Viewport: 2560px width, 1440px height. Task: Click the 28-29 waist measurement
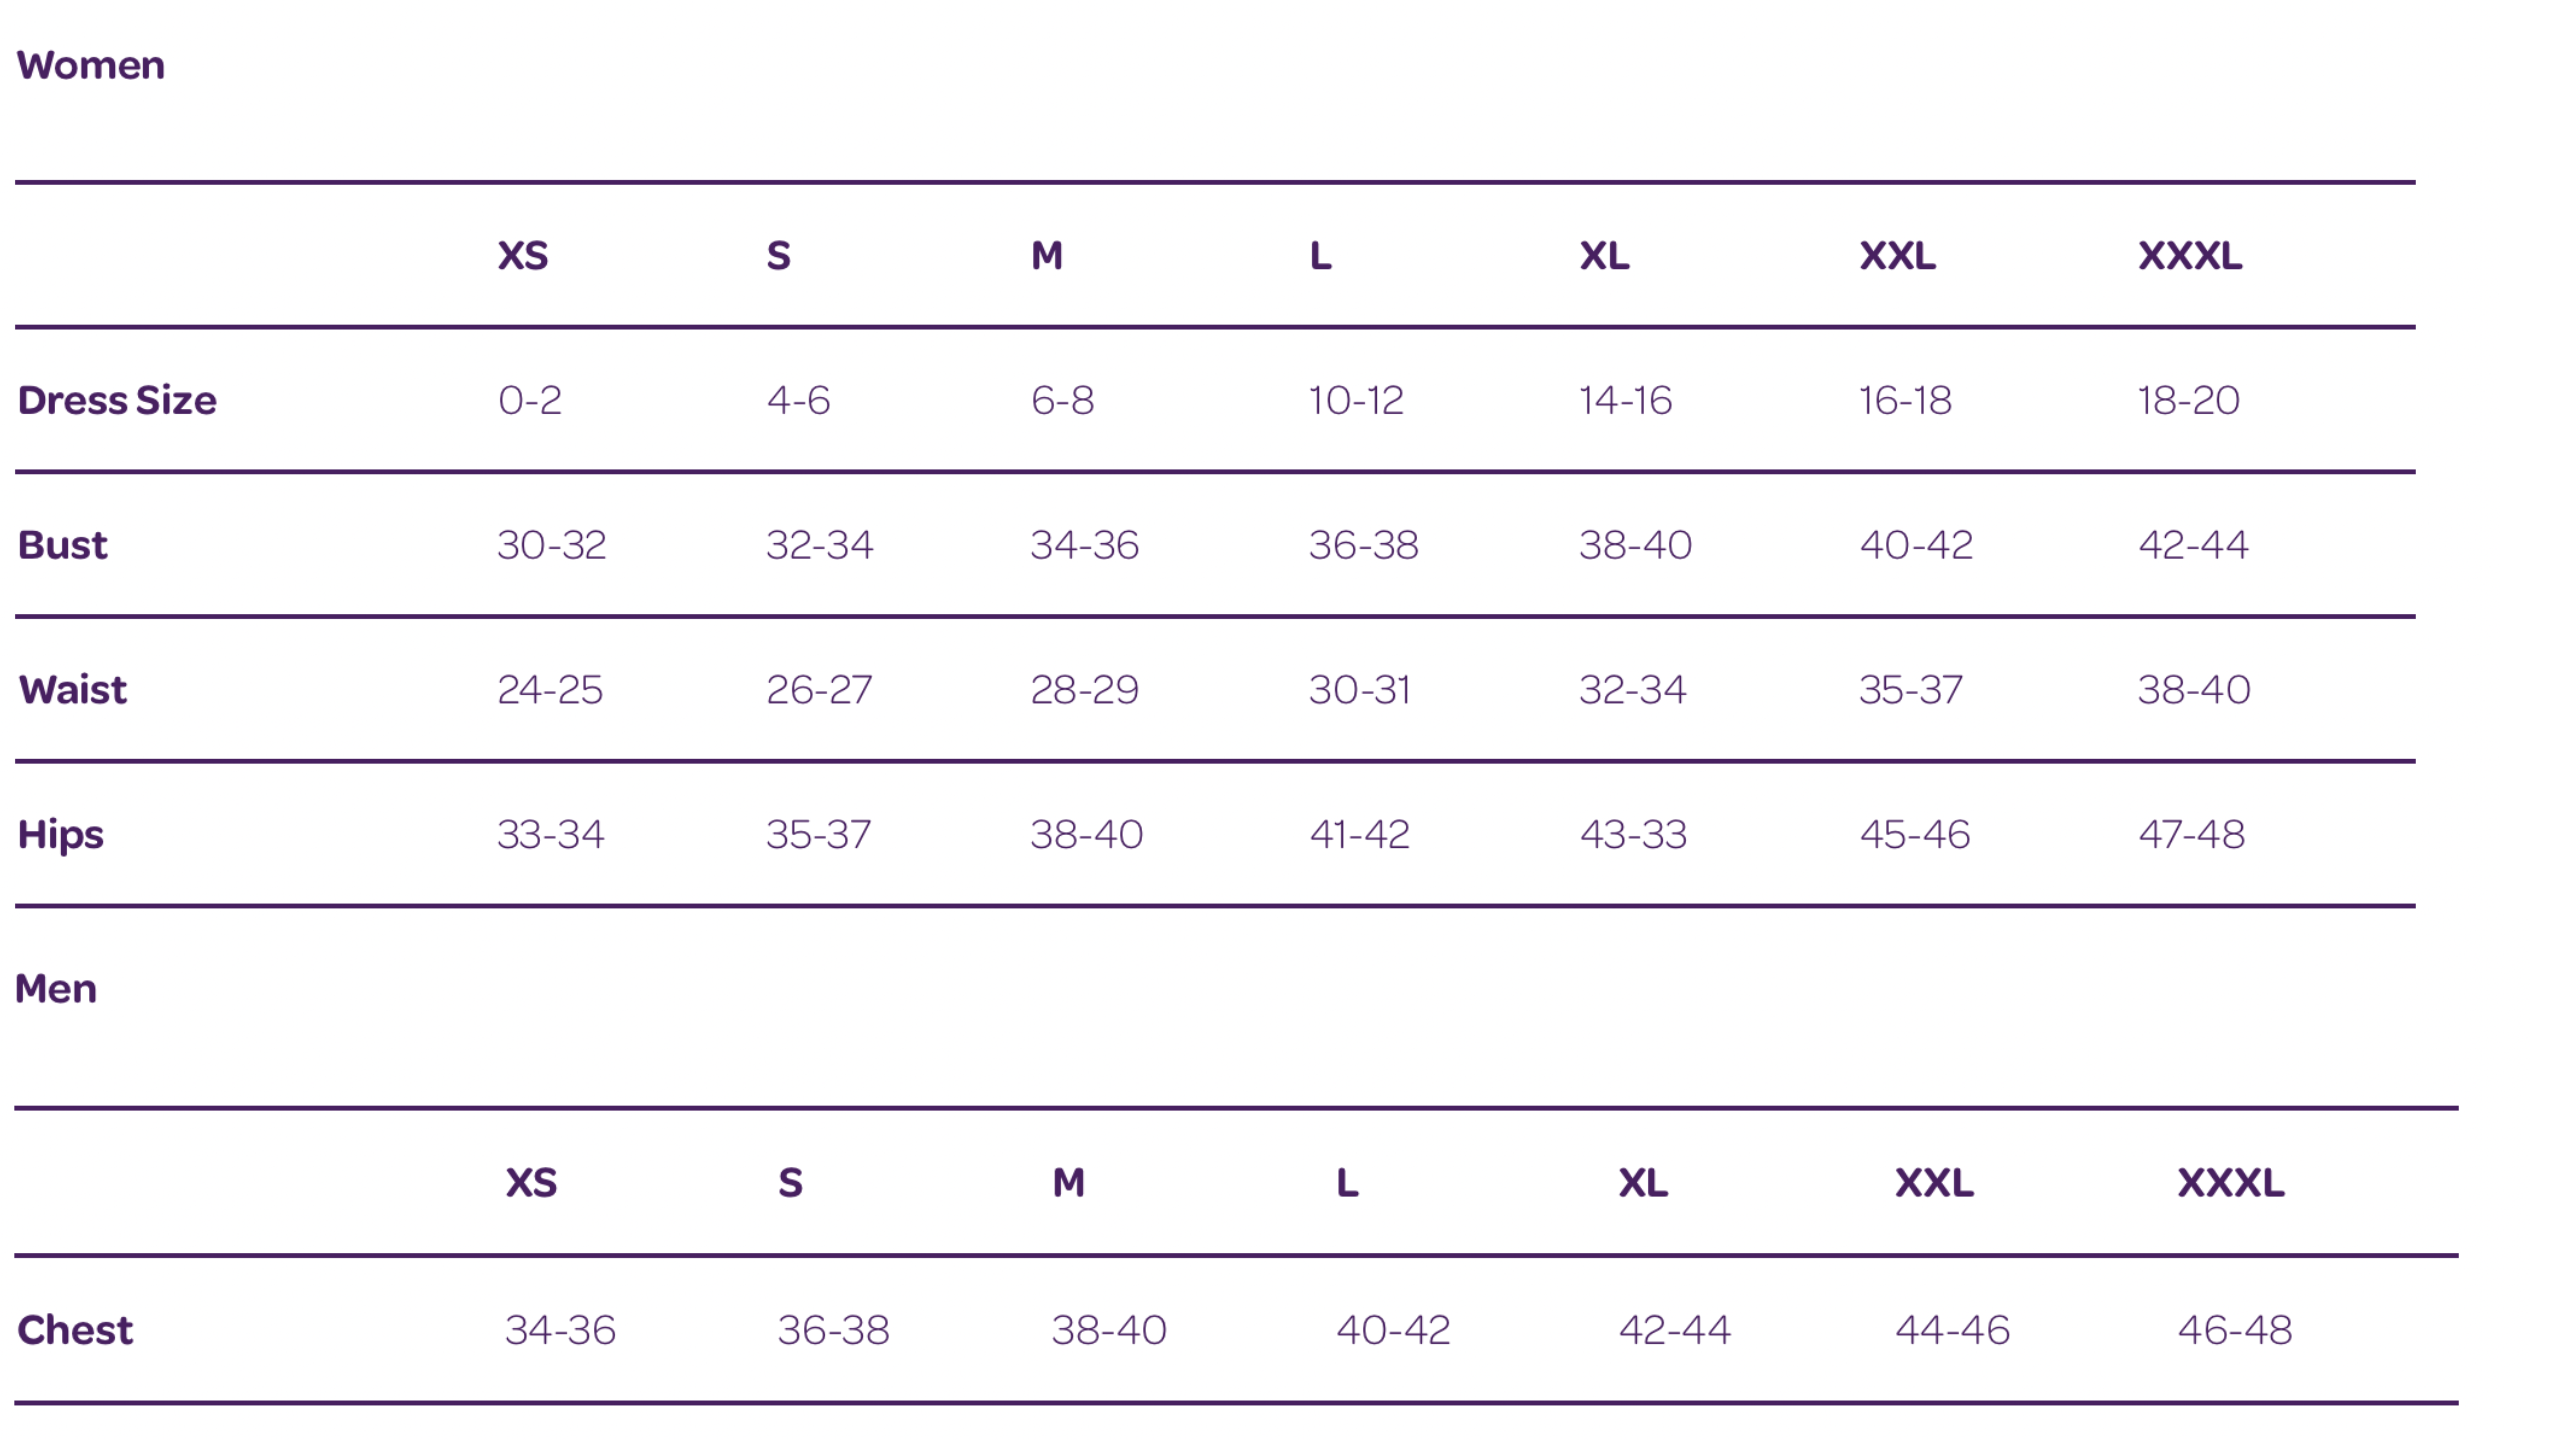coord(1085,690)
